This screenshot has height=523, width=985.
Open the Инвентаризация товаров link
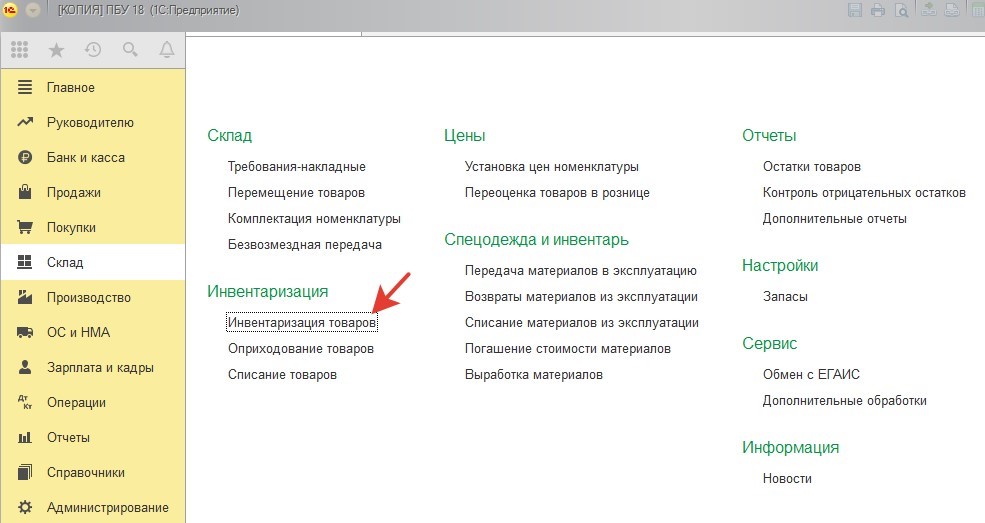(302, 323)
